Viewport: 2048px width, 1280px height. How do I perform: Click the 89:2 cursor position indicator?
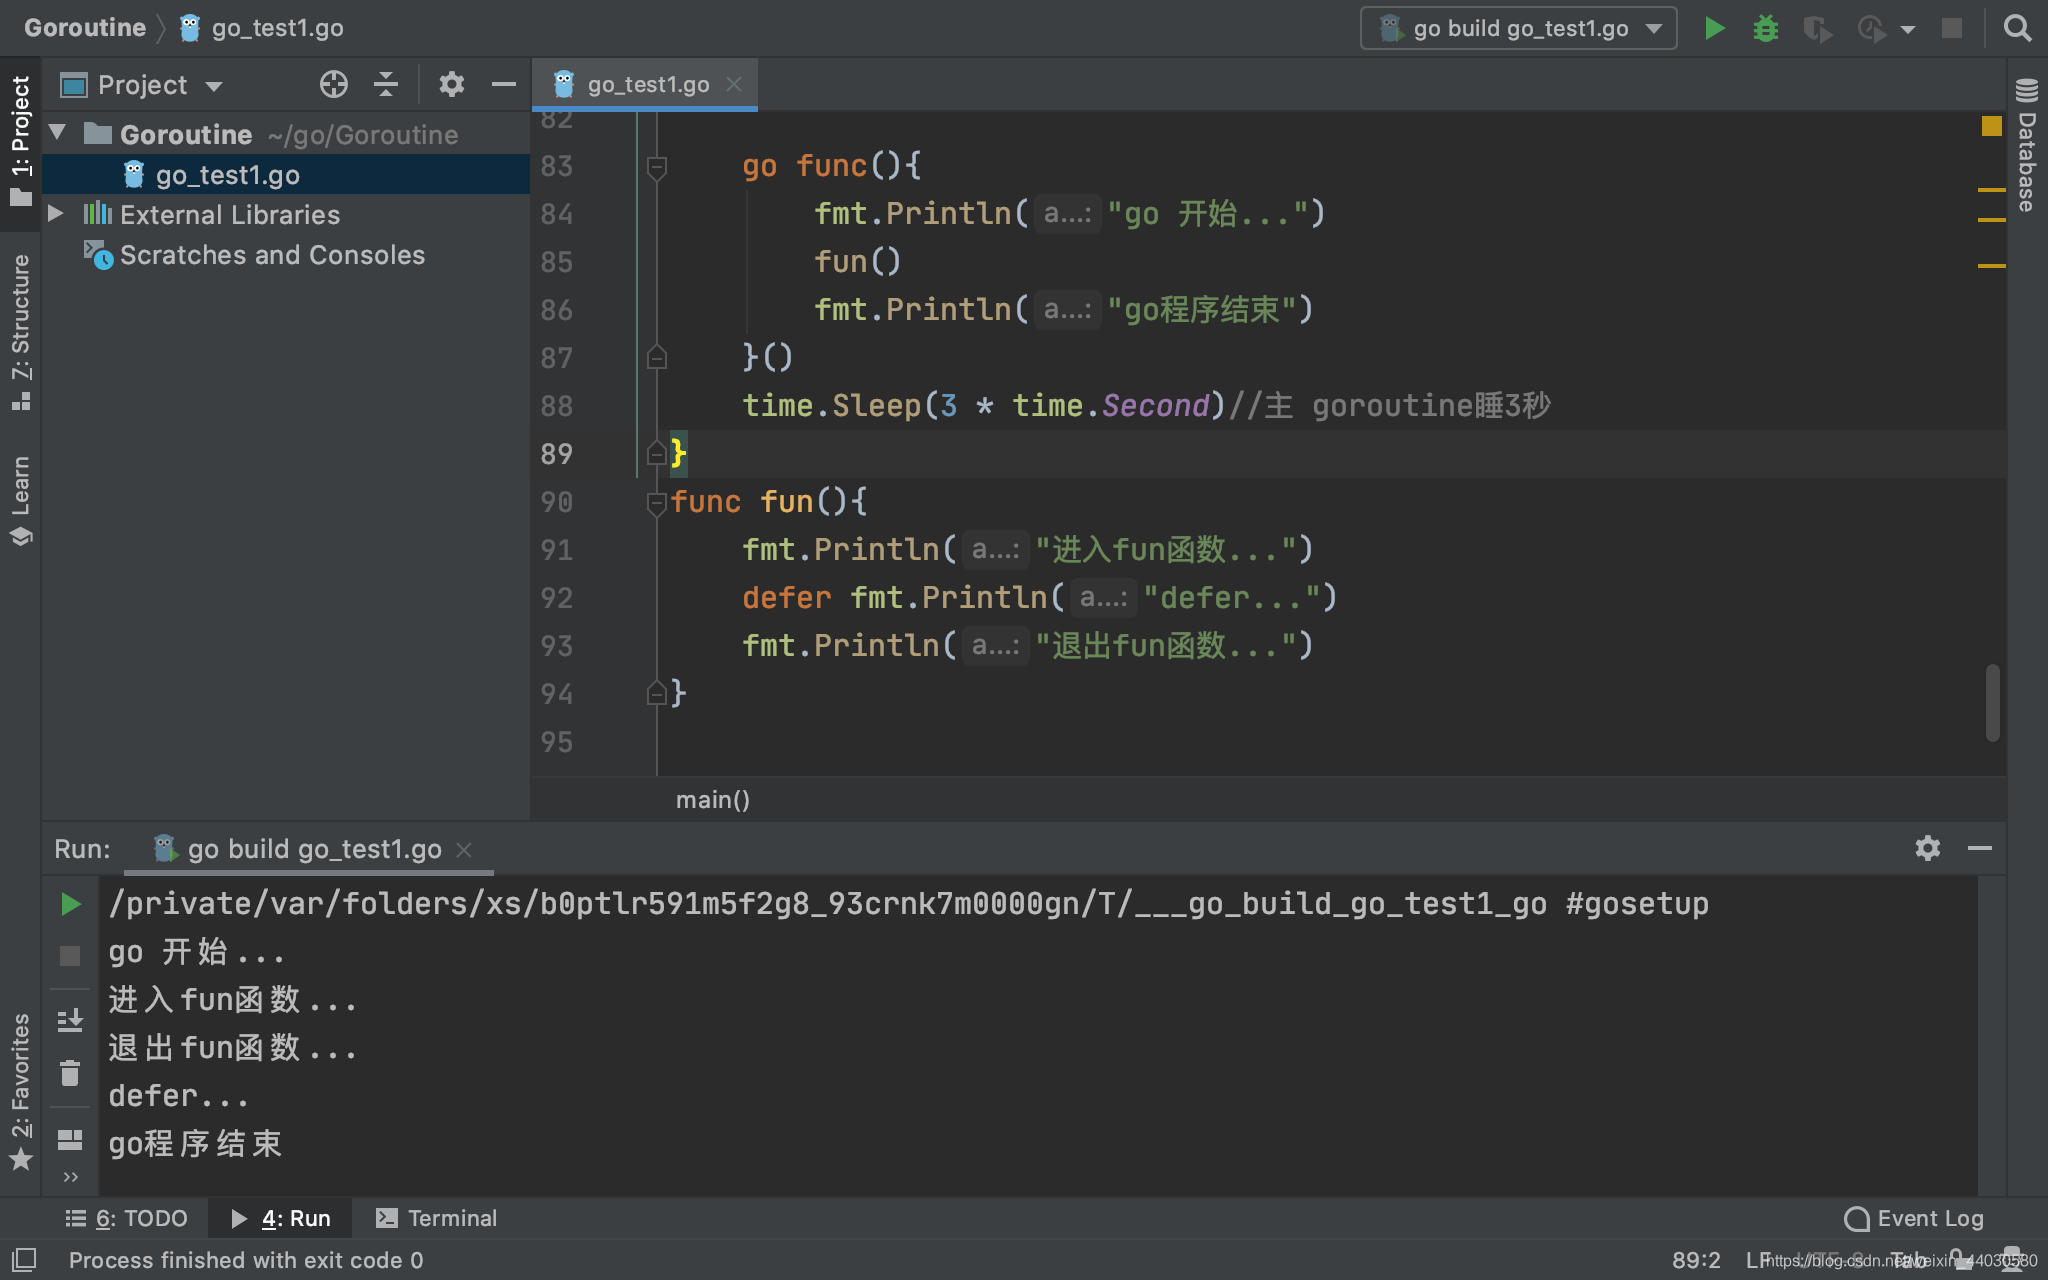coord(1696,1260)
